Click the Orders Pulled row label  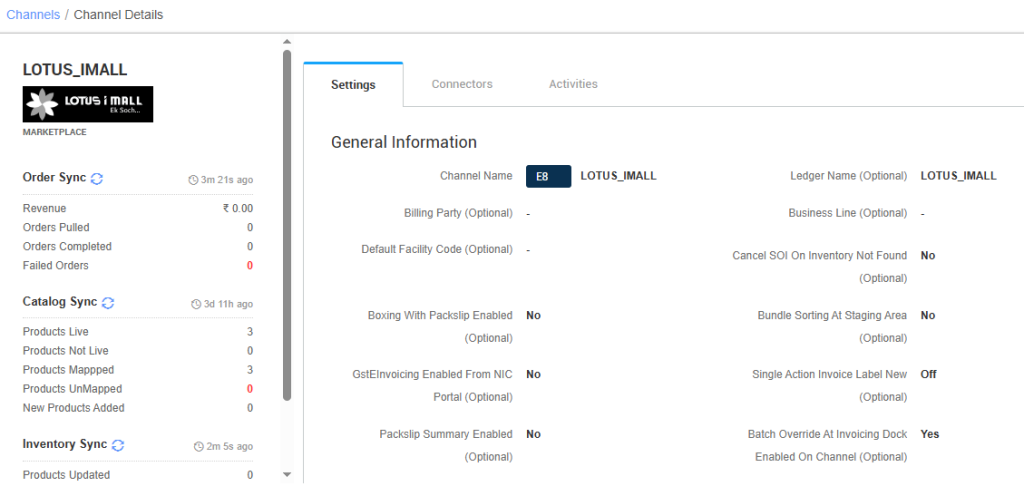pos(56,228)
